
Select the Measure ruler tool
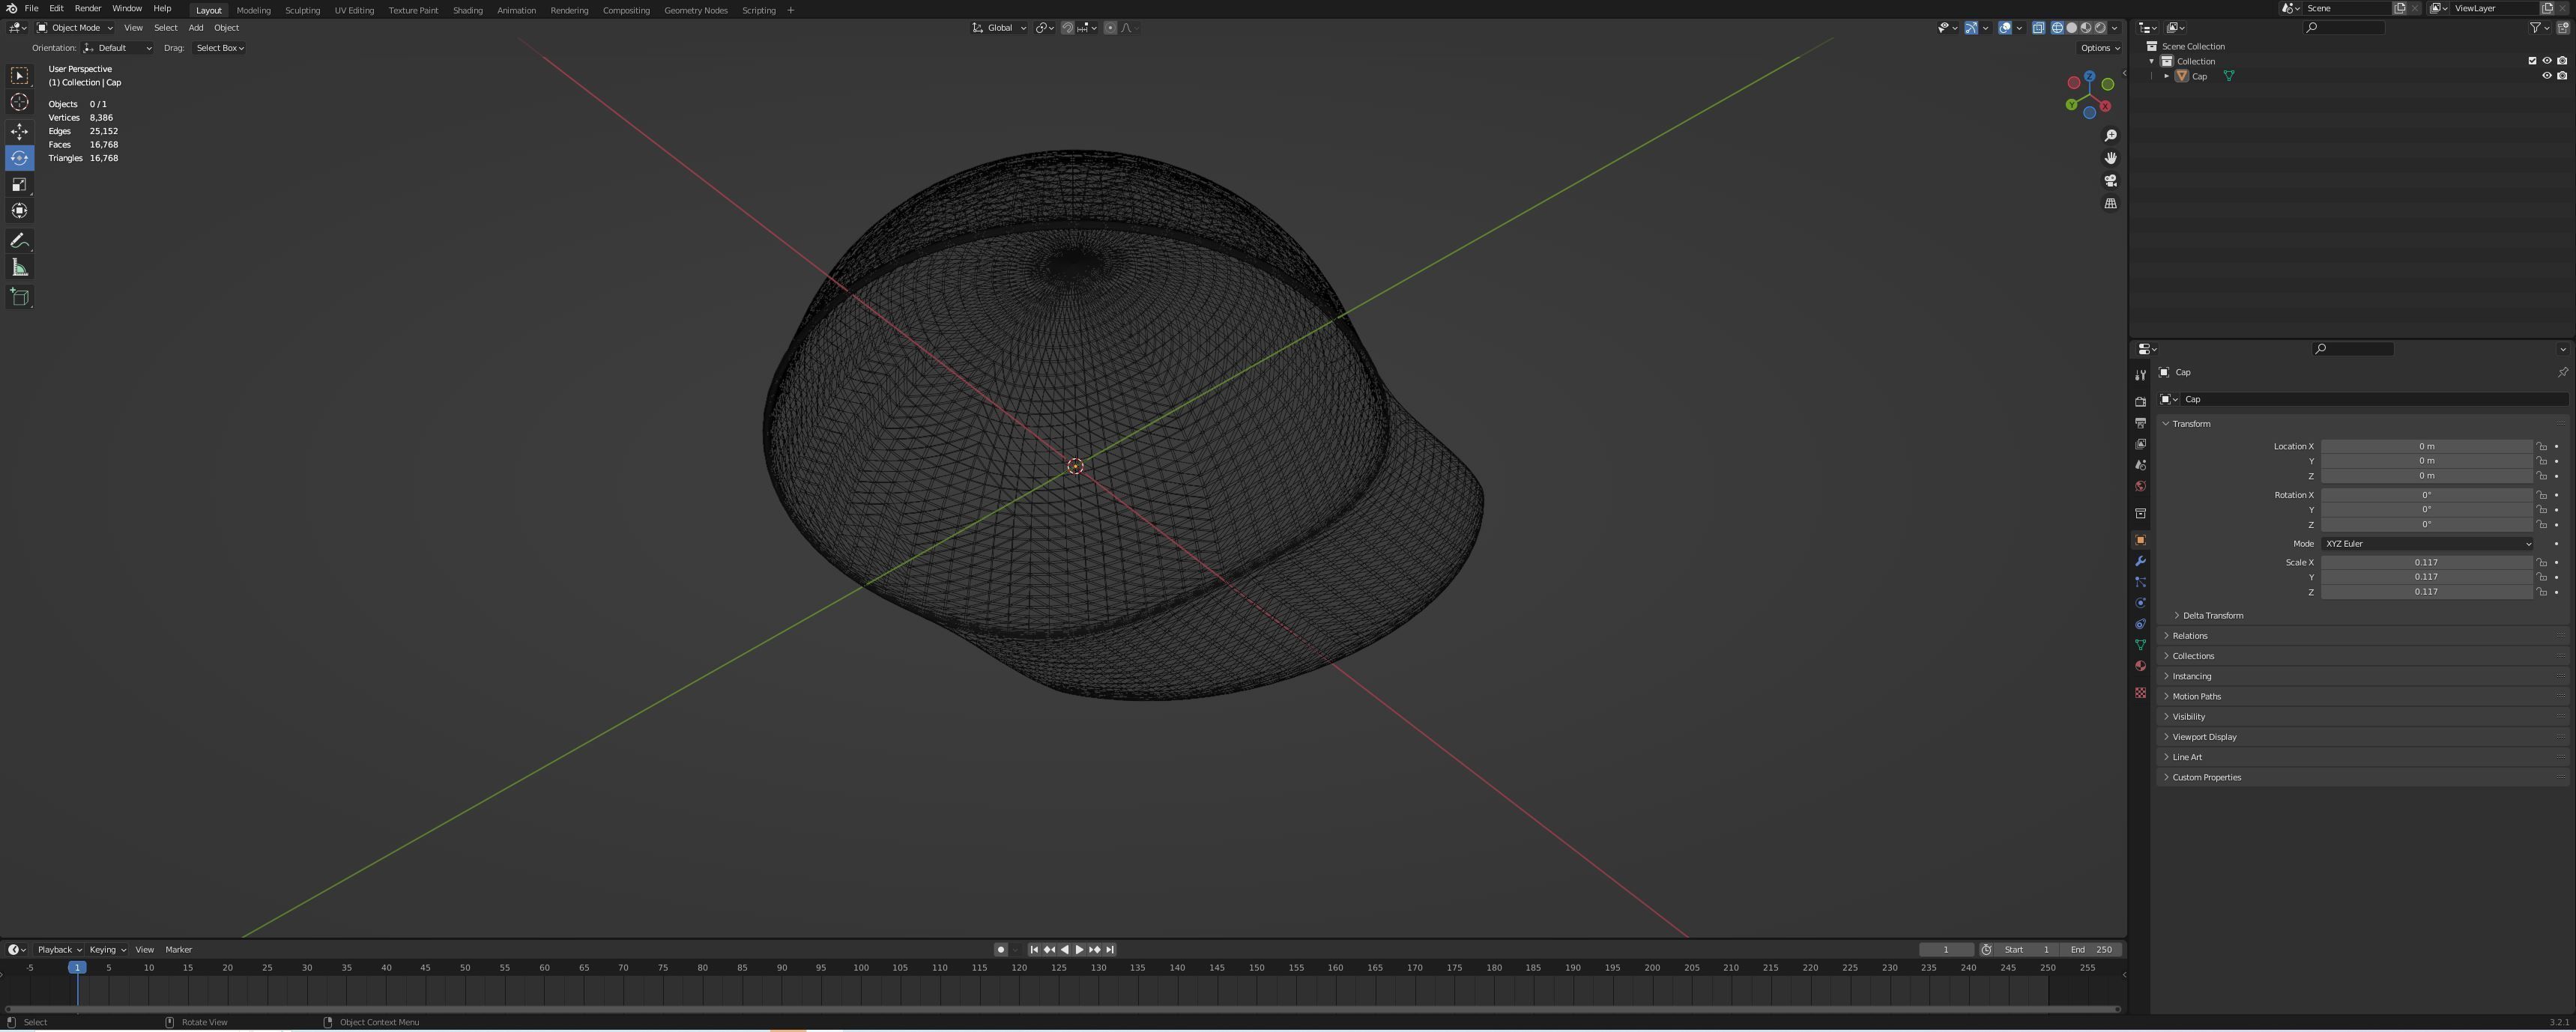click(19, 268)
